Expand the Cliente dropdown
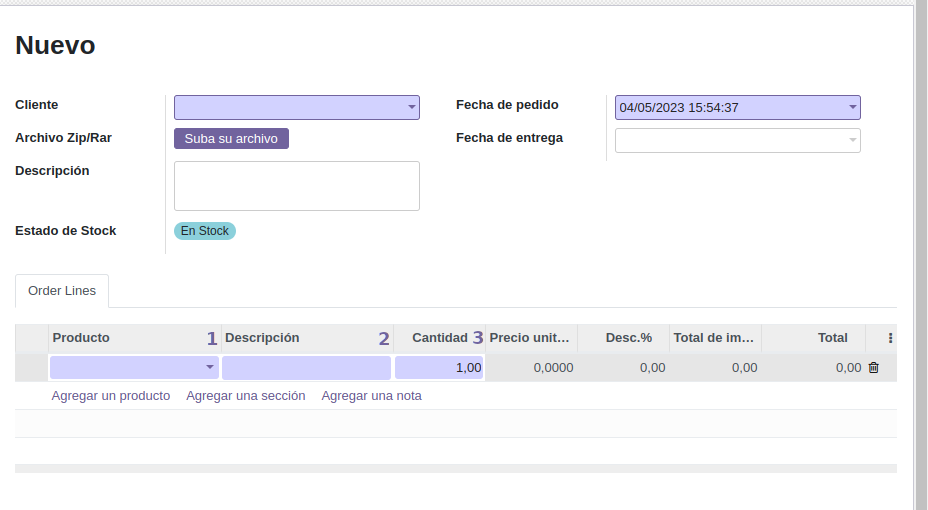 point(411,108)
